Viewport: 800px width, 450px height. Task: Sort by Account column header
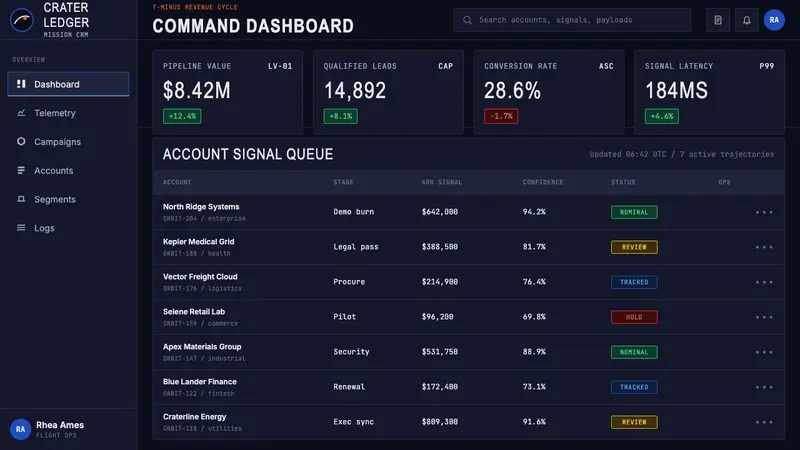click(177, 182)
